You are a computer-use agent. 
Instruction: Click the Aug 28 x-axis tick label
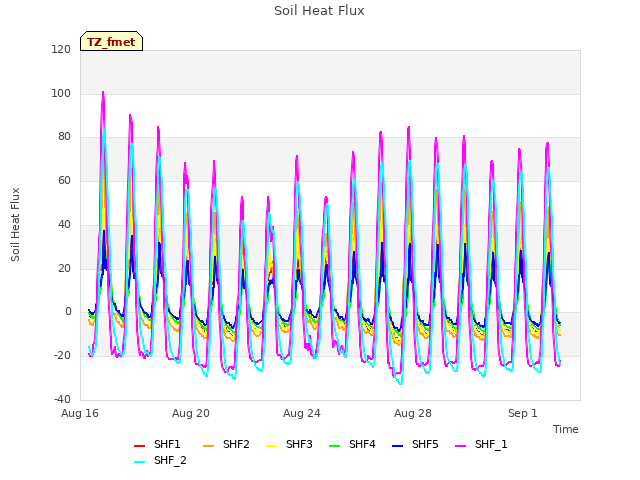point(413,413)
